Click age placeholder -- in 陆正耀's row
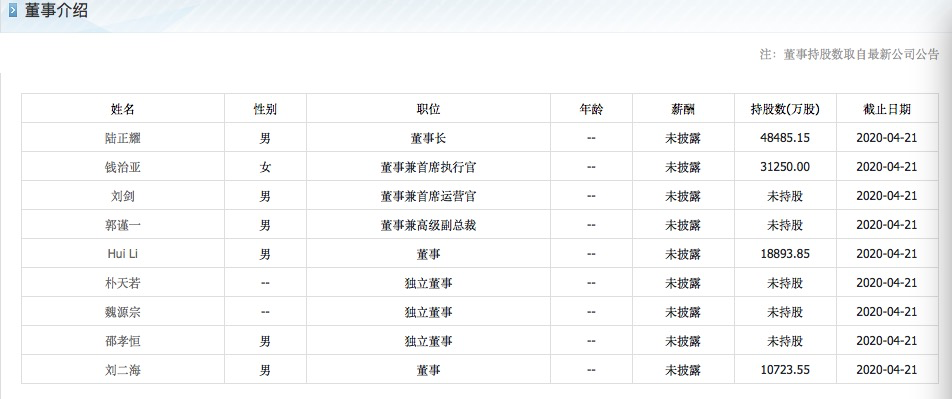The width and height of the screenshot is (952, 399). (x=591, y=138)
